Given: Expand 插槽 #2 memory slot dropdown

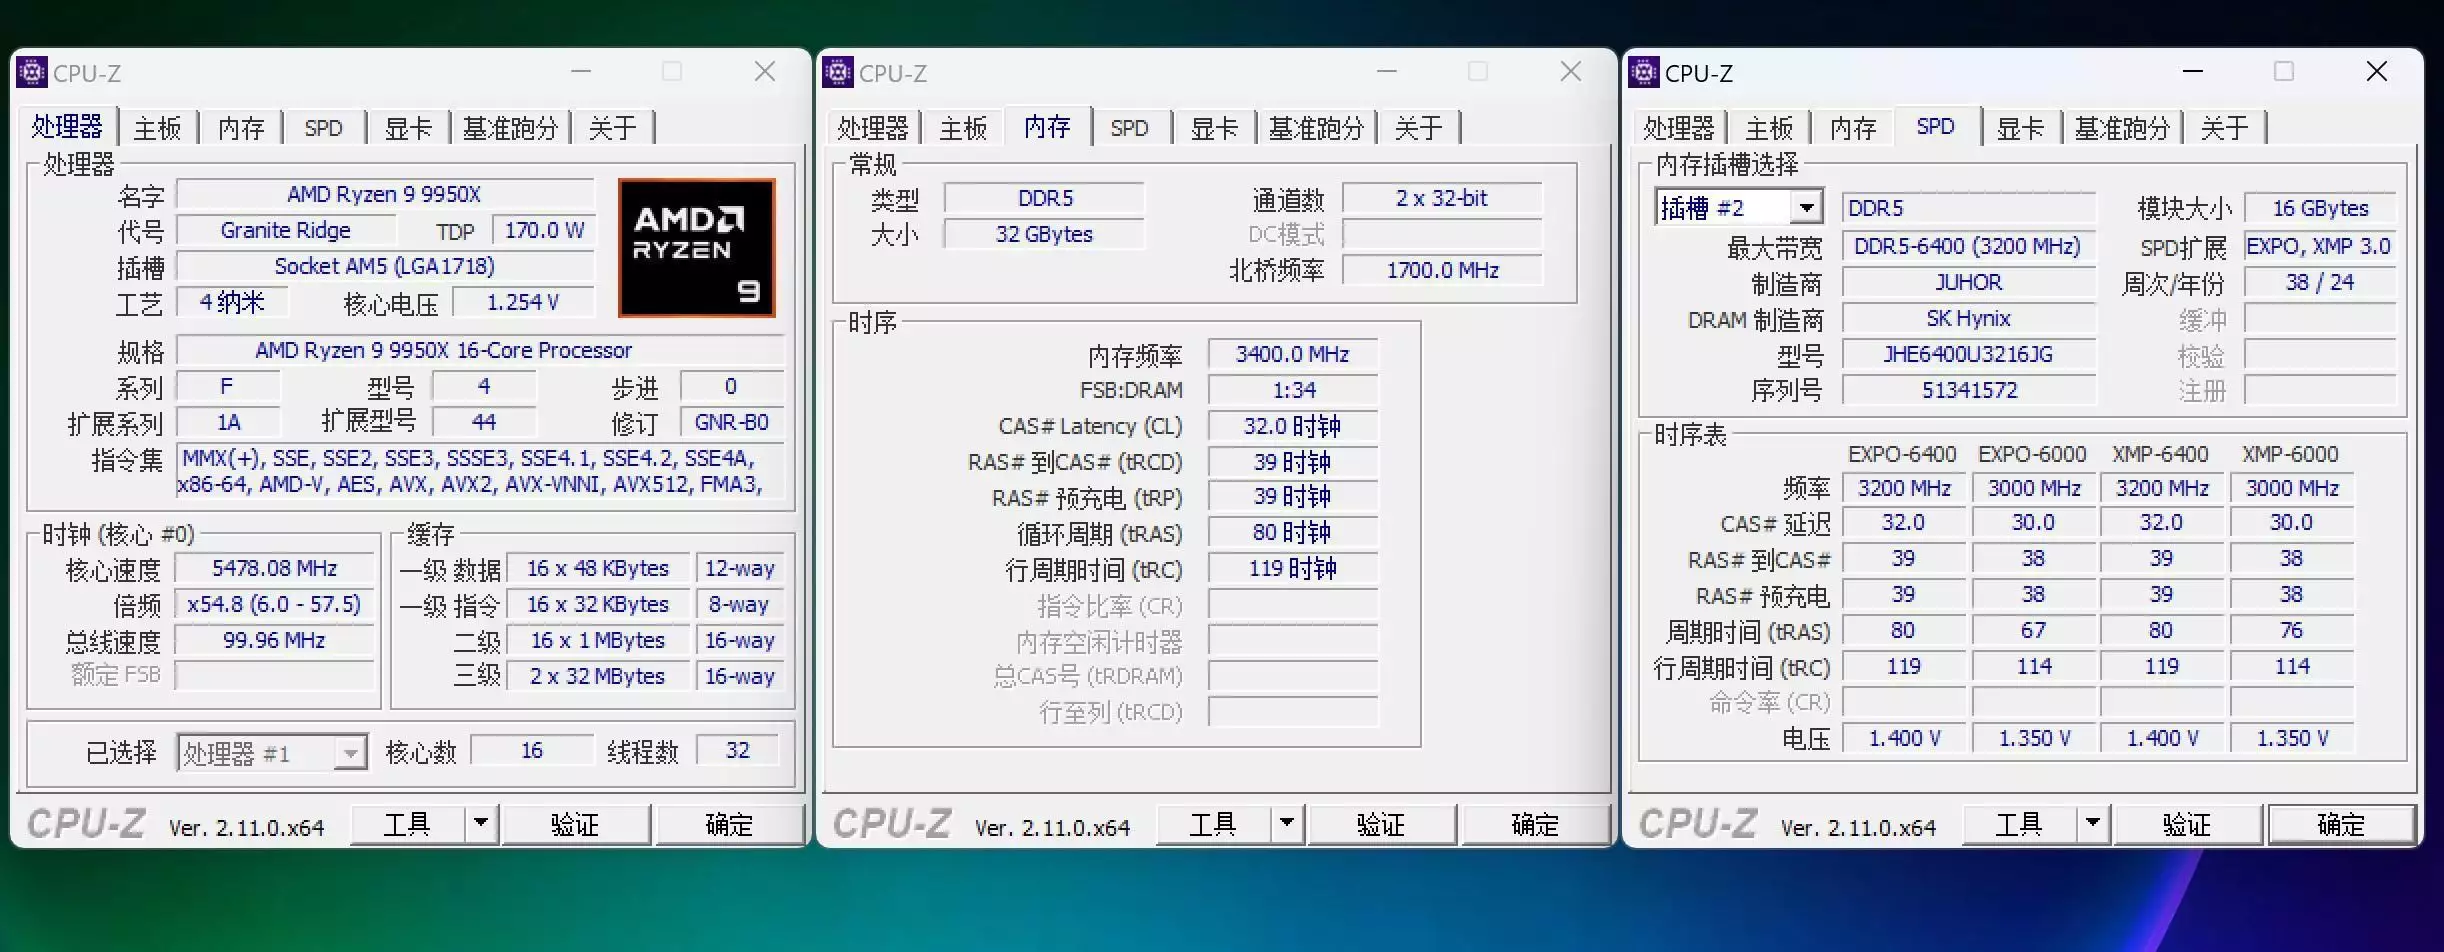Looking at the screenshot, I should coord(1806,208).
